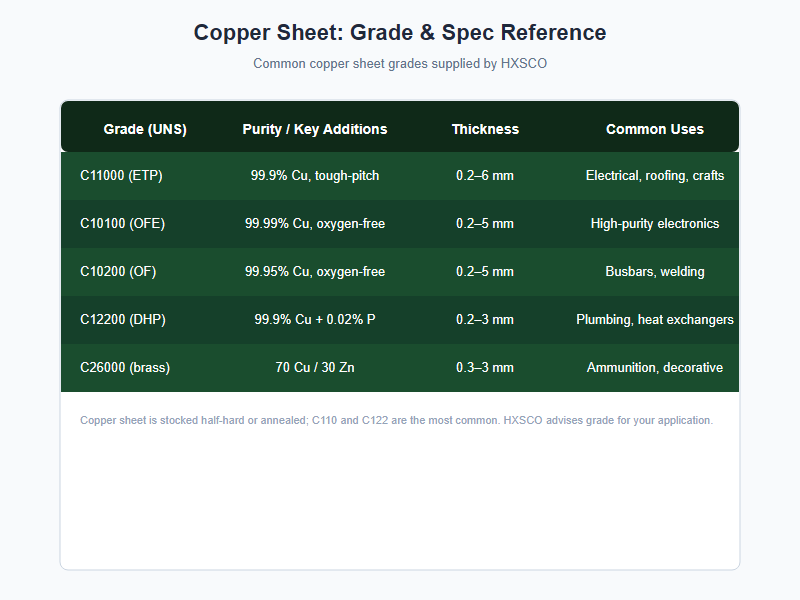
Task: Click the '99.9% Cu + 0.02% P' cell
Action: point(315,319)
